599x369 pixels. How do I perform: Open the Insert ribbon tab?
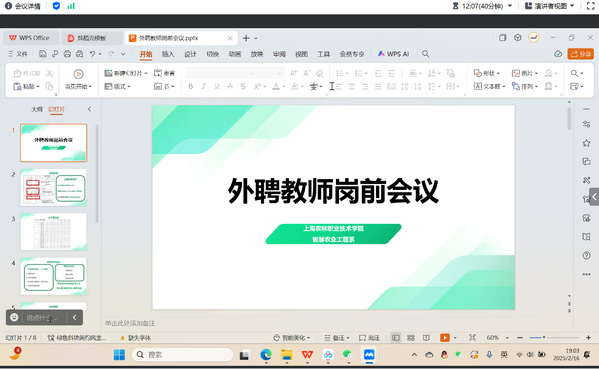168,54
